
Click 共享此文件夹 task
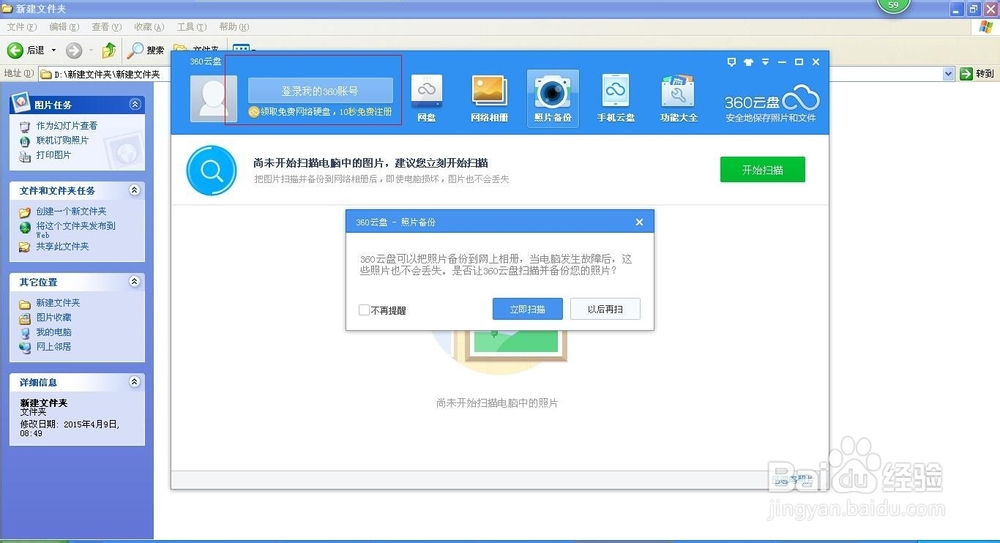(62, 246)
